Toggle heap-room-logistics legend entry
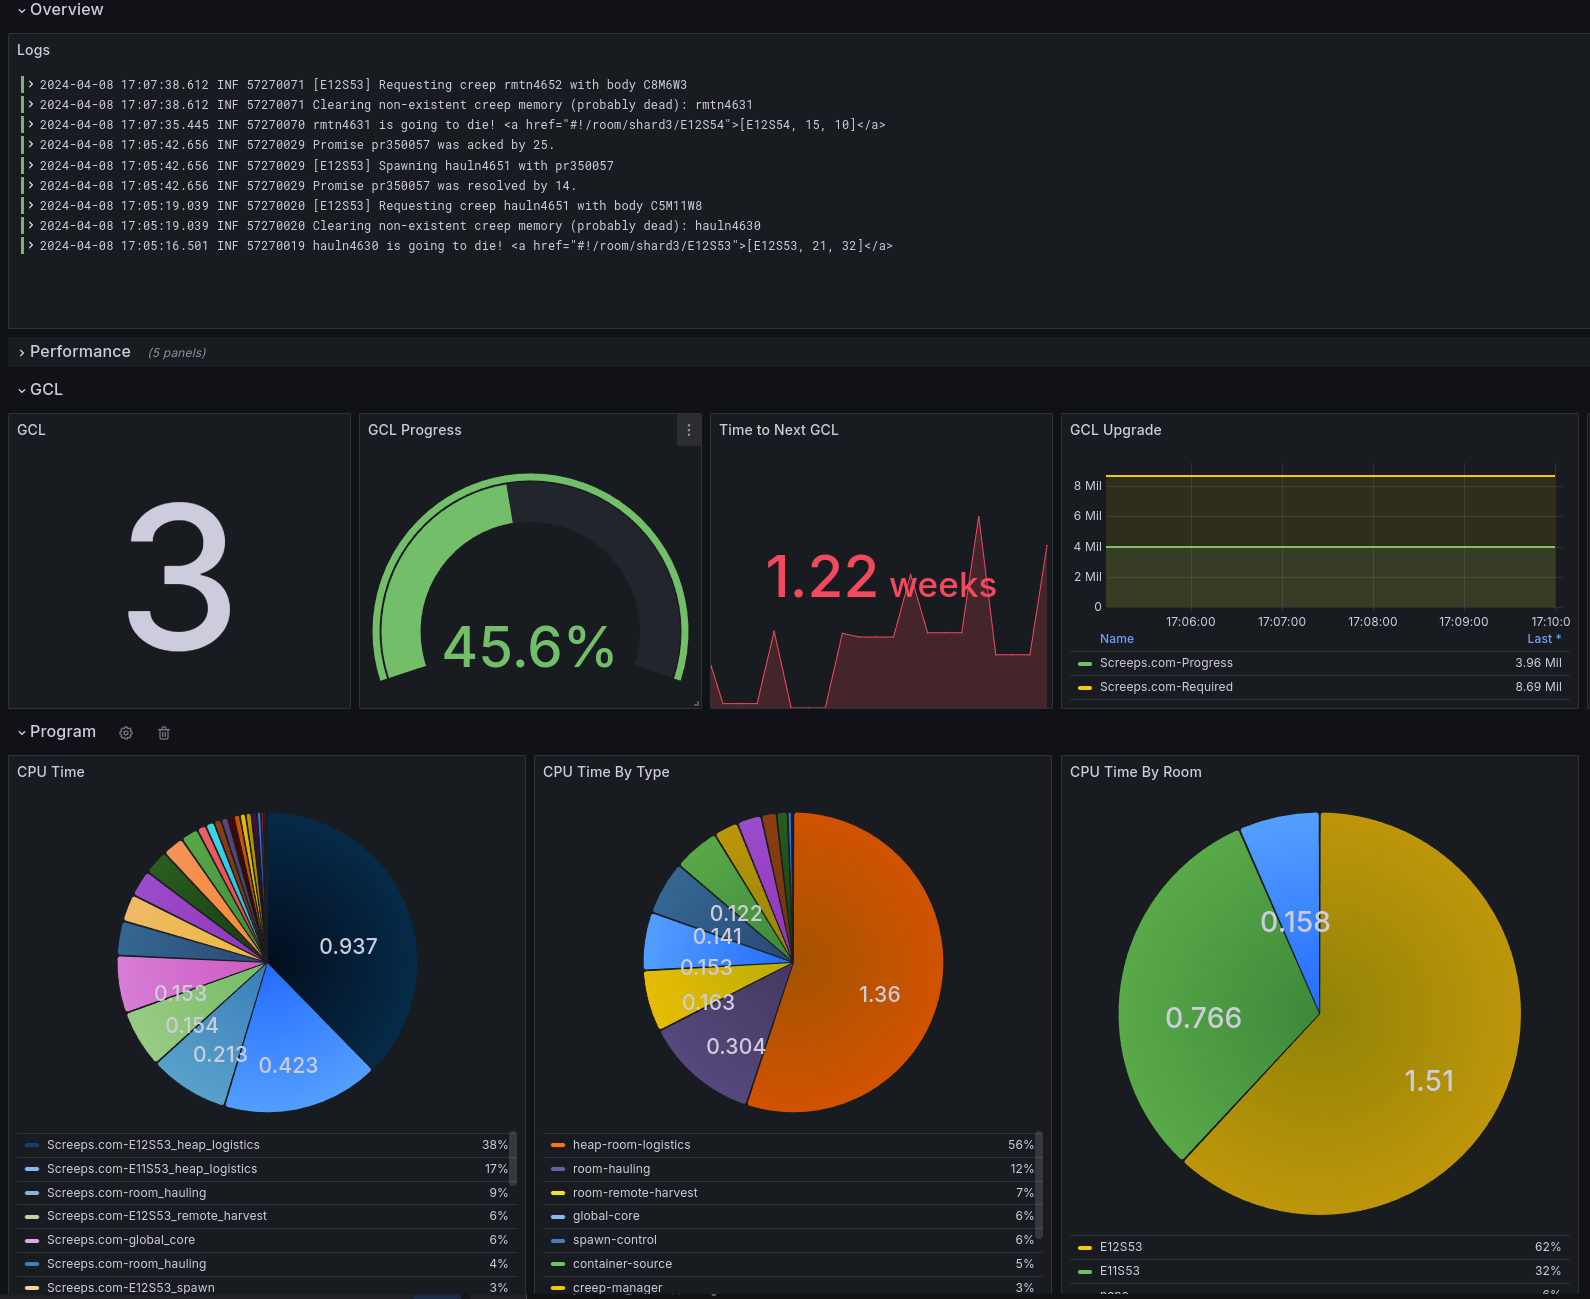Image resolution: width=1590 pixels, height=1299 pixels. 631,1145
